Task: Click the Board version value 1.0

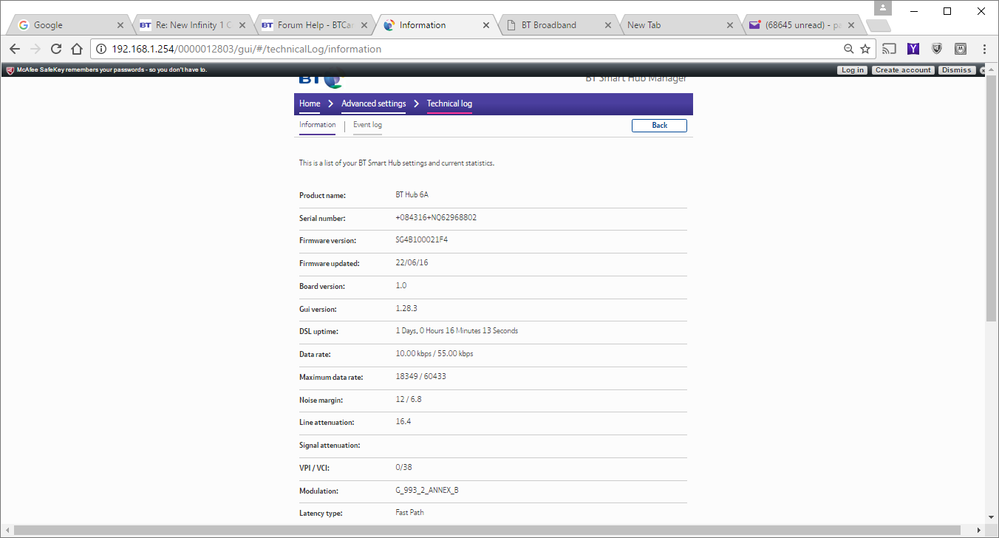Action: (401, 286)
